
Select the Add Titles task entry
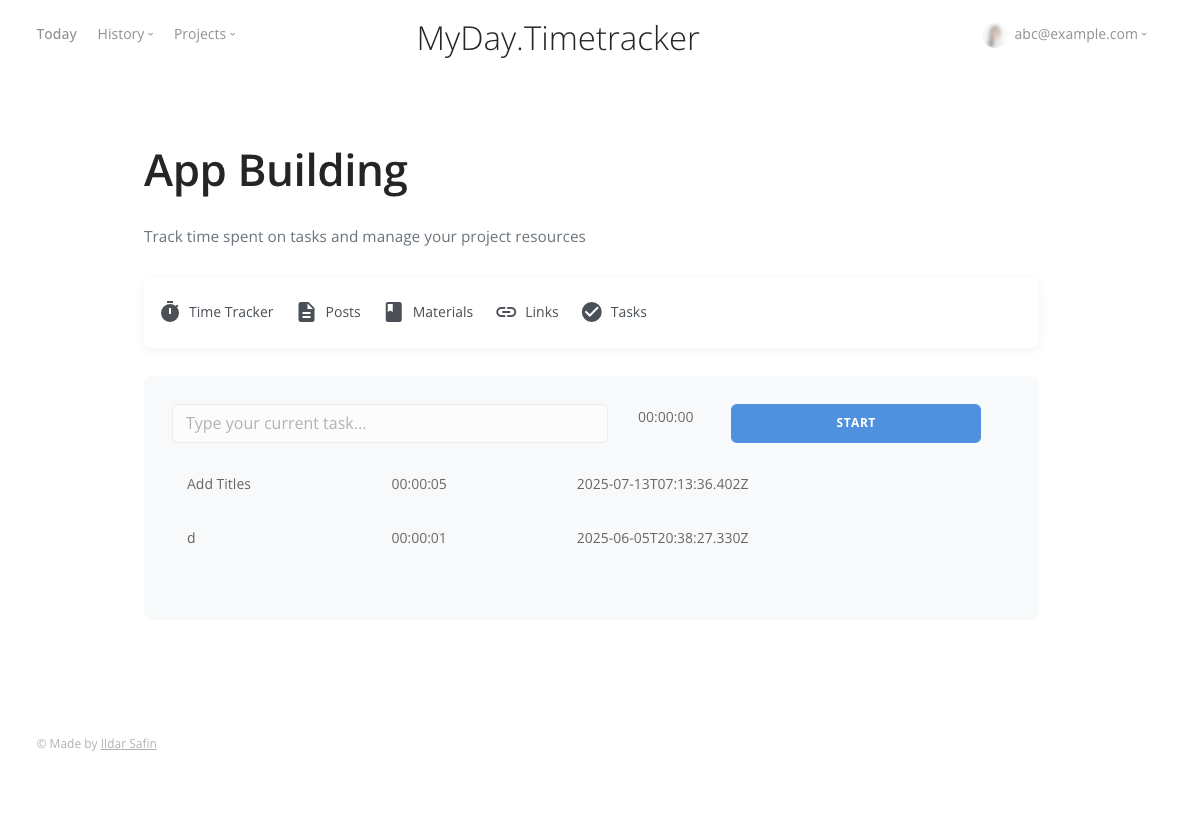[219, 483]
